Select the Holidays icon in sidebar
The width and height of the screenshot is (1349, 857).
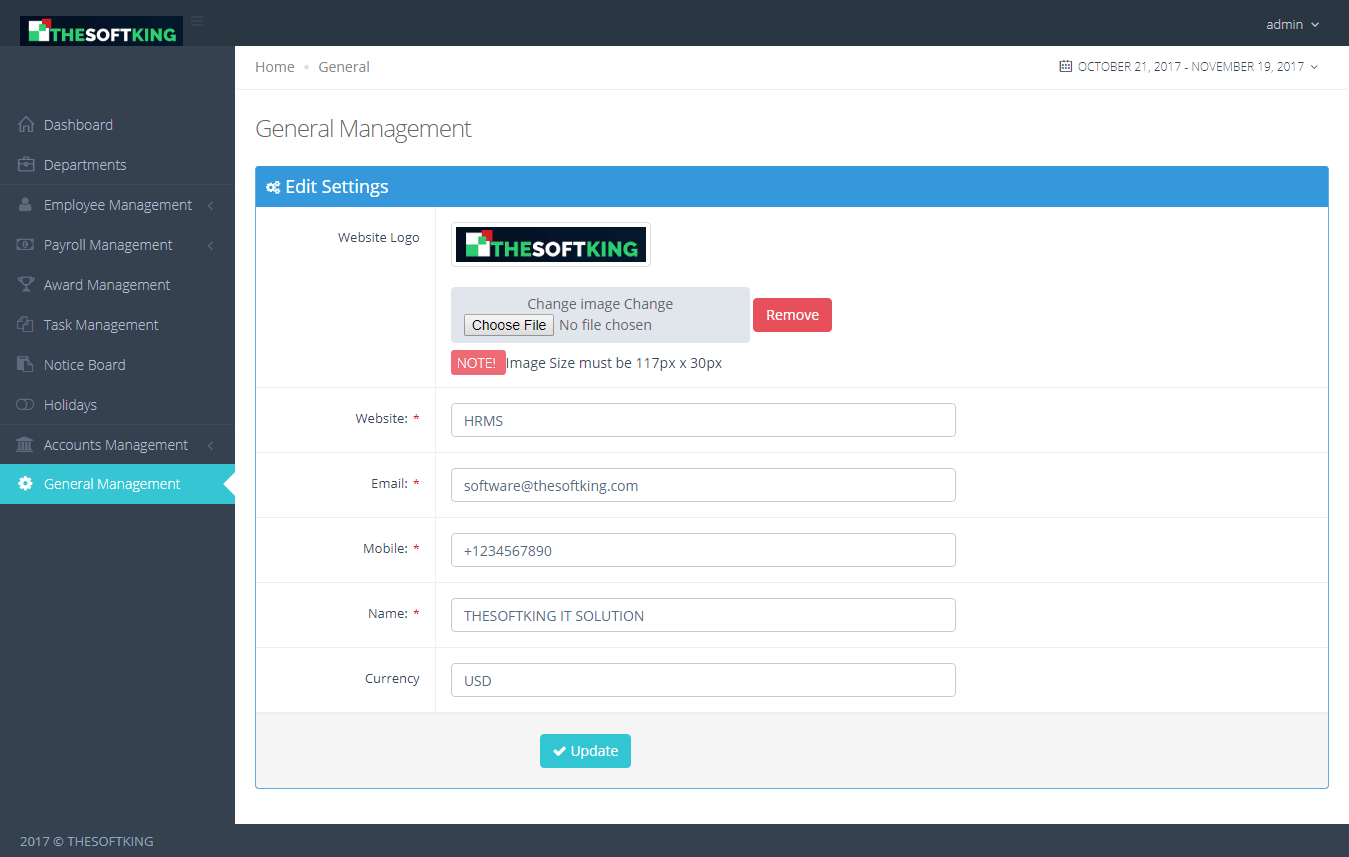pos(24,404)
